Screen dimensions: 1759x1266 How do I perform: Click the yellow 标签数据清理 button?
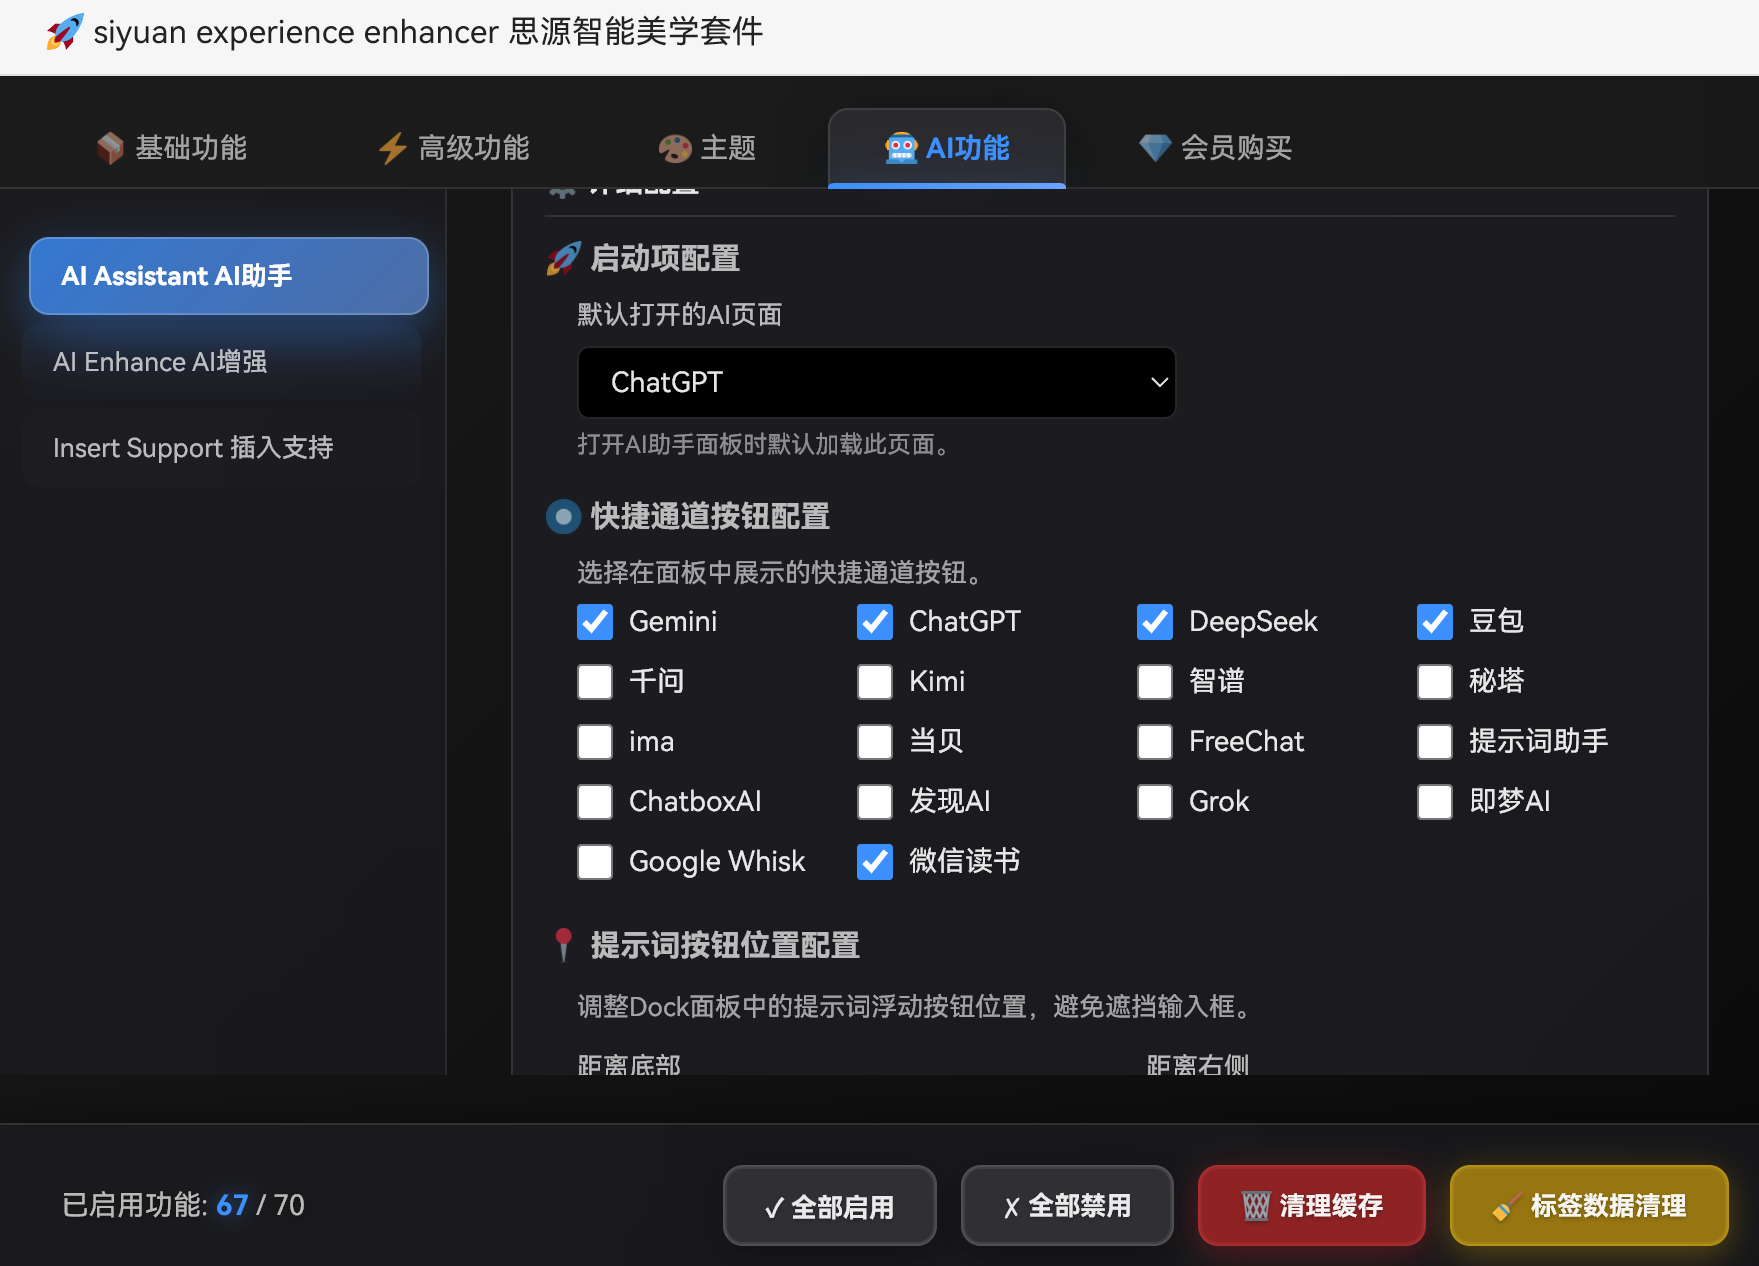pyautogui.click(x=1589, y=1206)
